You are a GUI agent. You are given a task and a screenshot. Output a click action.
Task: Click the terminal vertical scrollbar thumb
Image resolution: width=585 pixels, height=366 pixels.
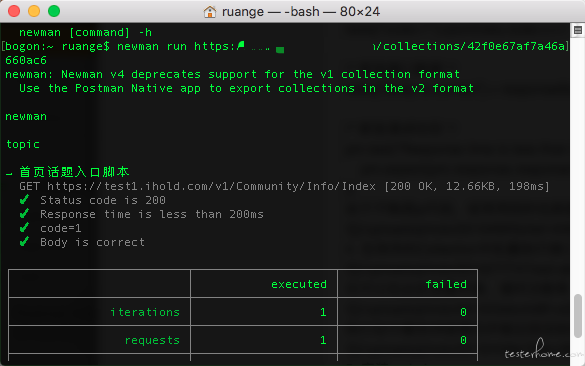[578, 316]
